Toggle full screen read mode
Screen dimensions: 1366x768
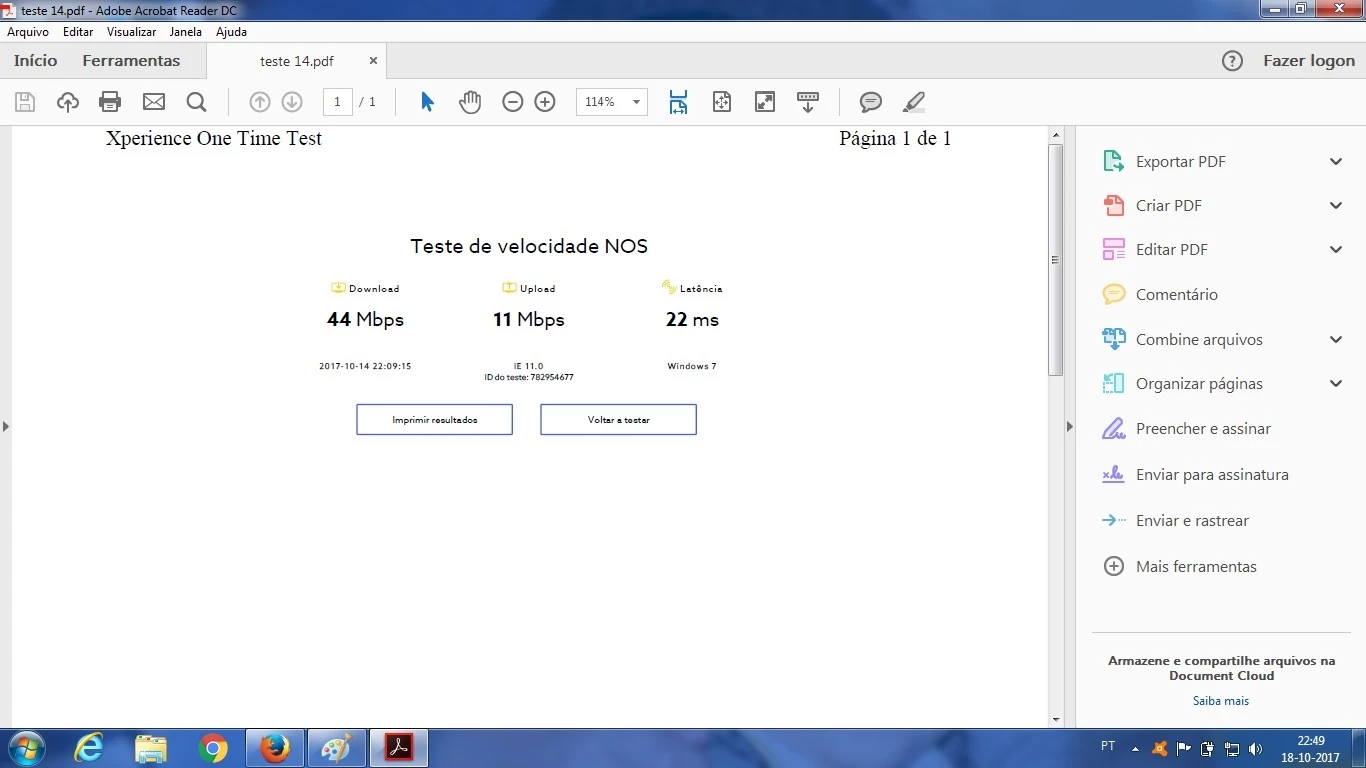765,102
